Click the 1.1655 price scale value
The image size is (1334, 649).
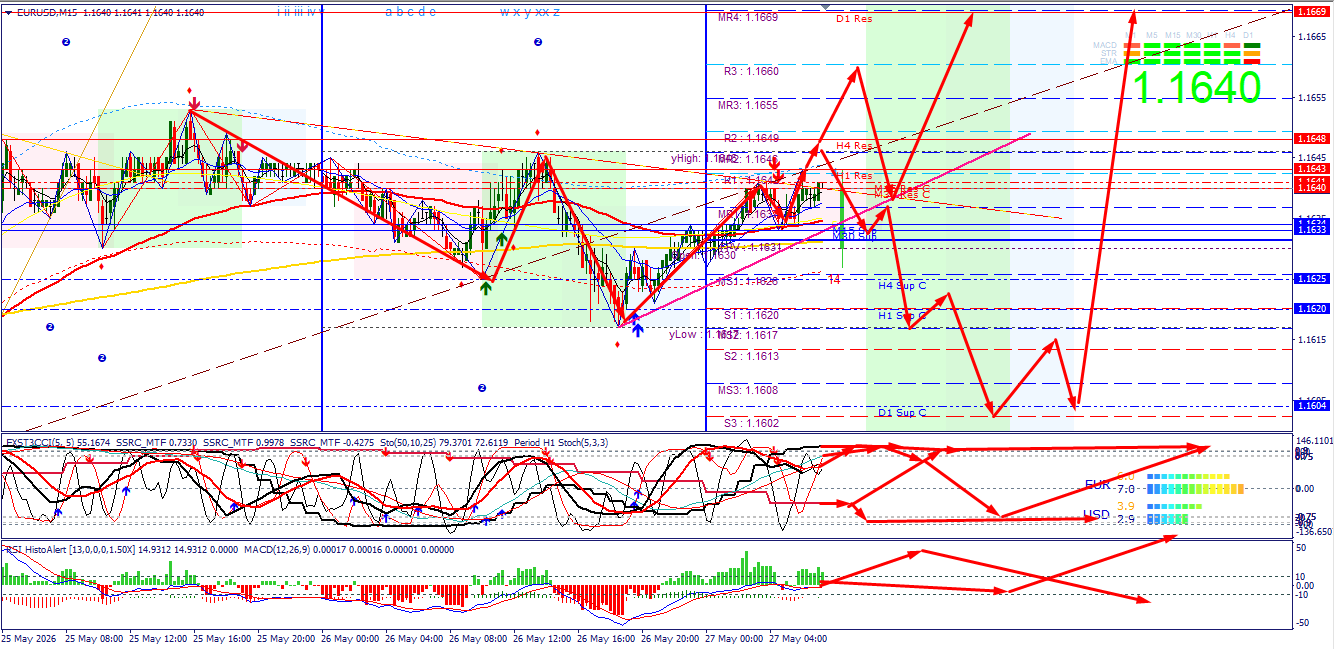click(x=1312, y=98)
